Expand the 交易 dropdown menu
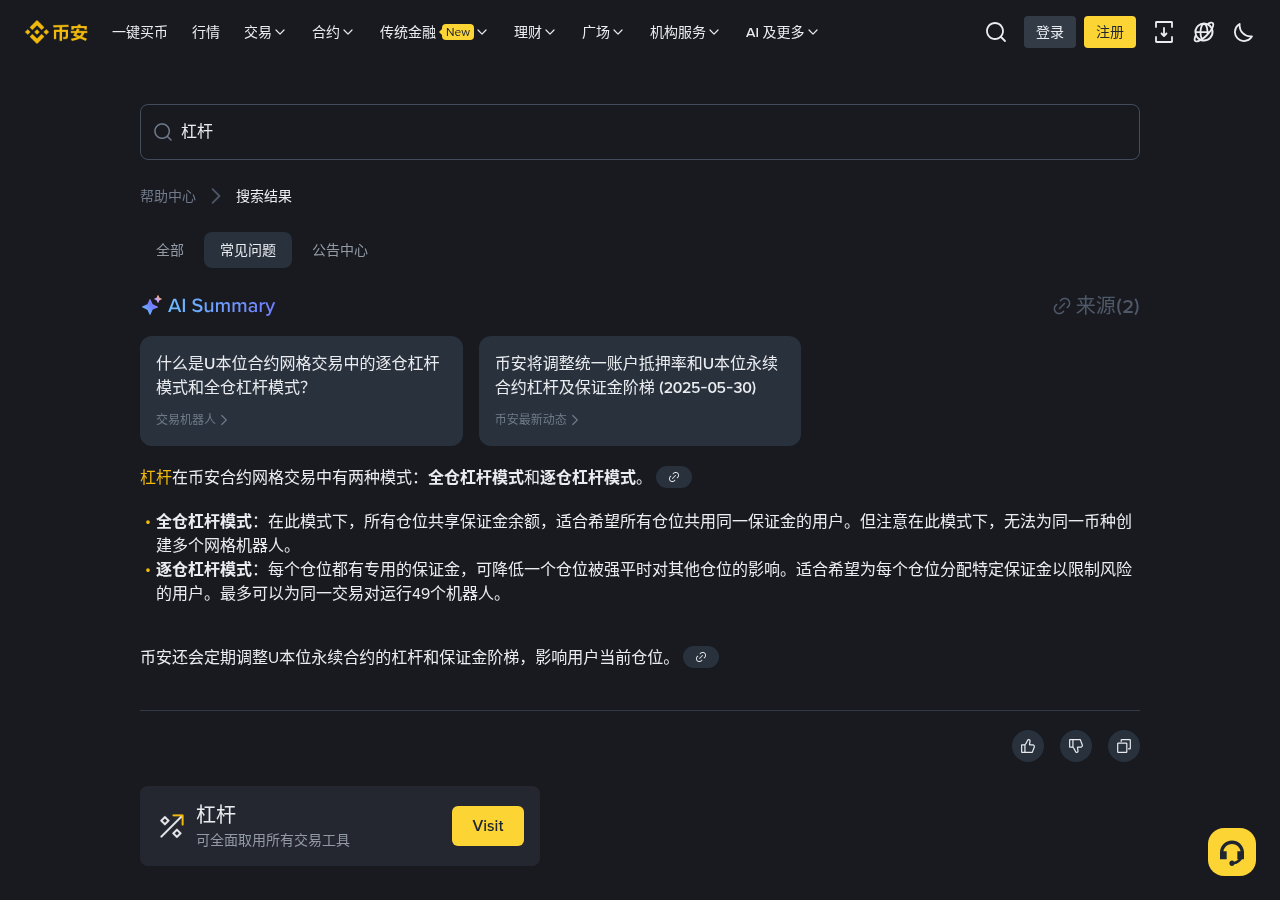Screen dimensions: 1280x900 [265, 32]
